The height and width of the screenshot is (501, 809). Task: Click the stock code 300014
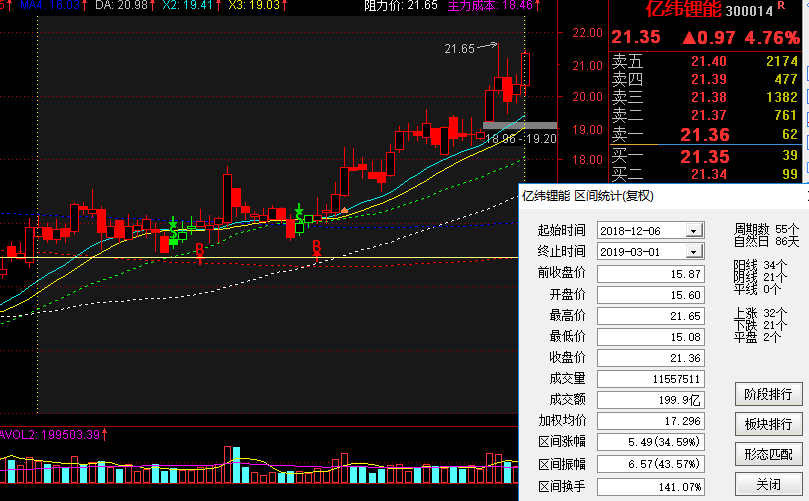(749, 11)
